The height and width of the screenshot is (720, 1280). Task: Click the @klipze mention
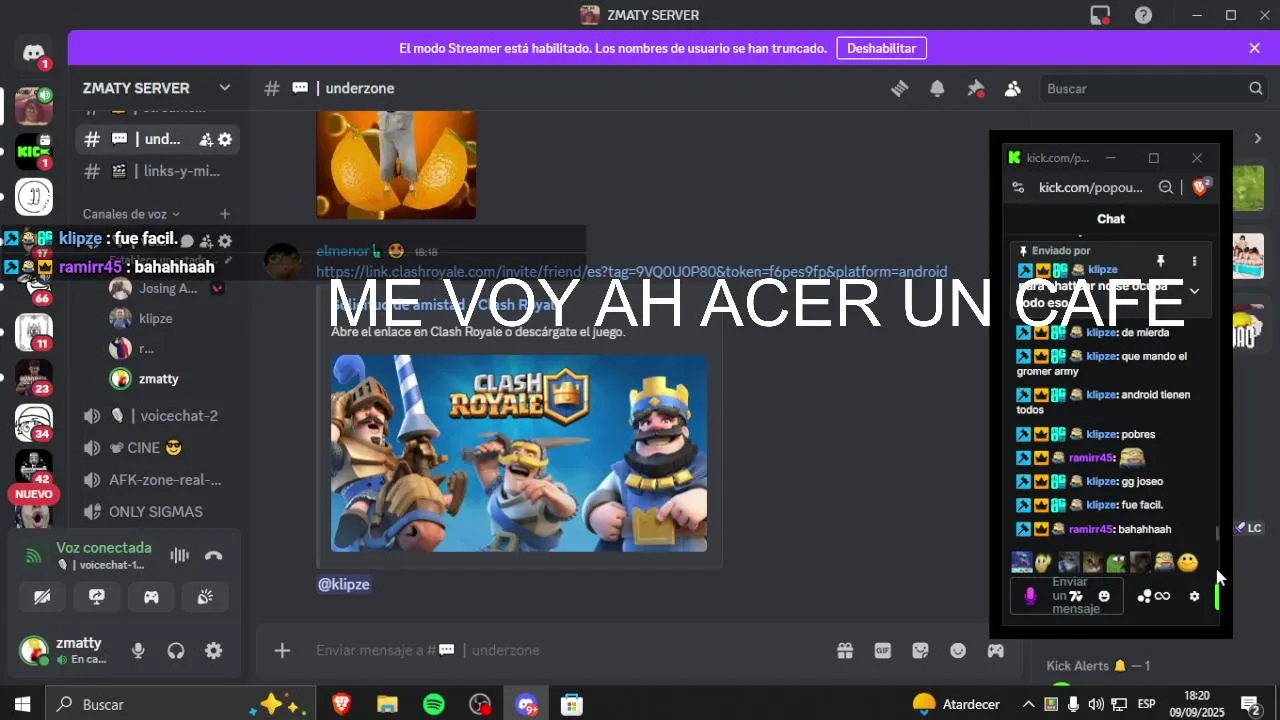344,584
